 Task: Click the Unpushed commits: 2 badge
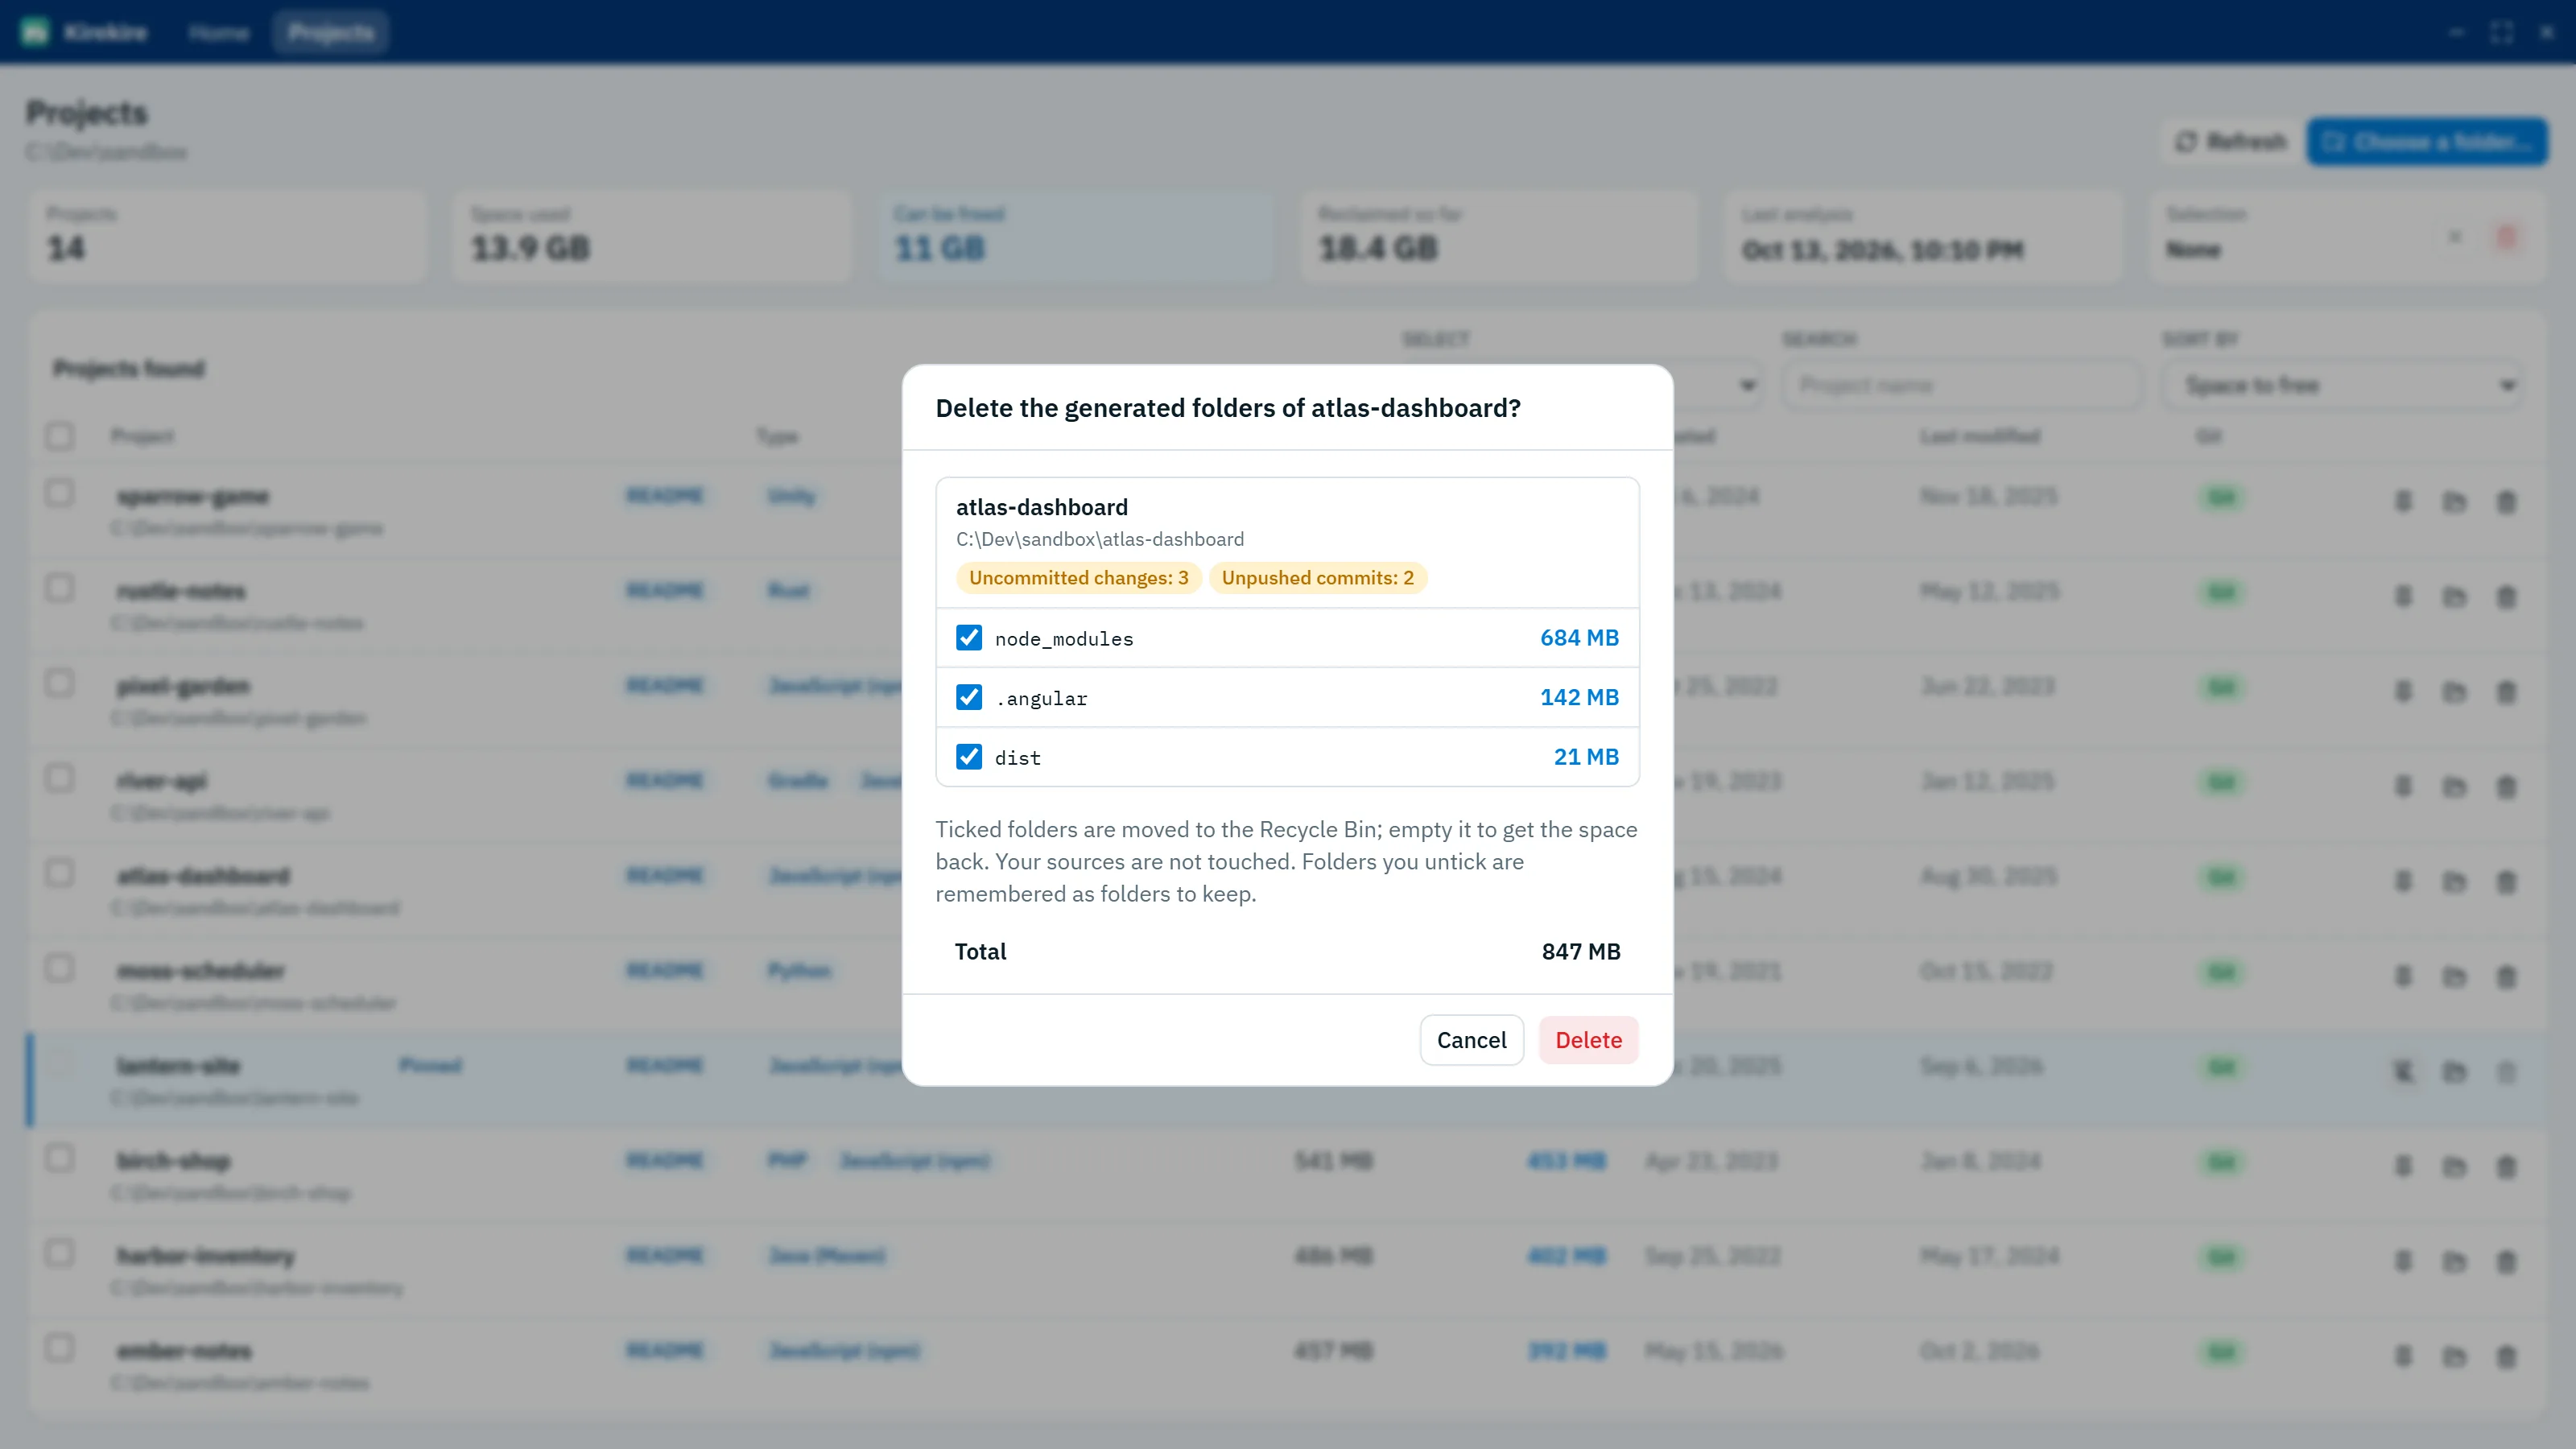click(1317, 578)
